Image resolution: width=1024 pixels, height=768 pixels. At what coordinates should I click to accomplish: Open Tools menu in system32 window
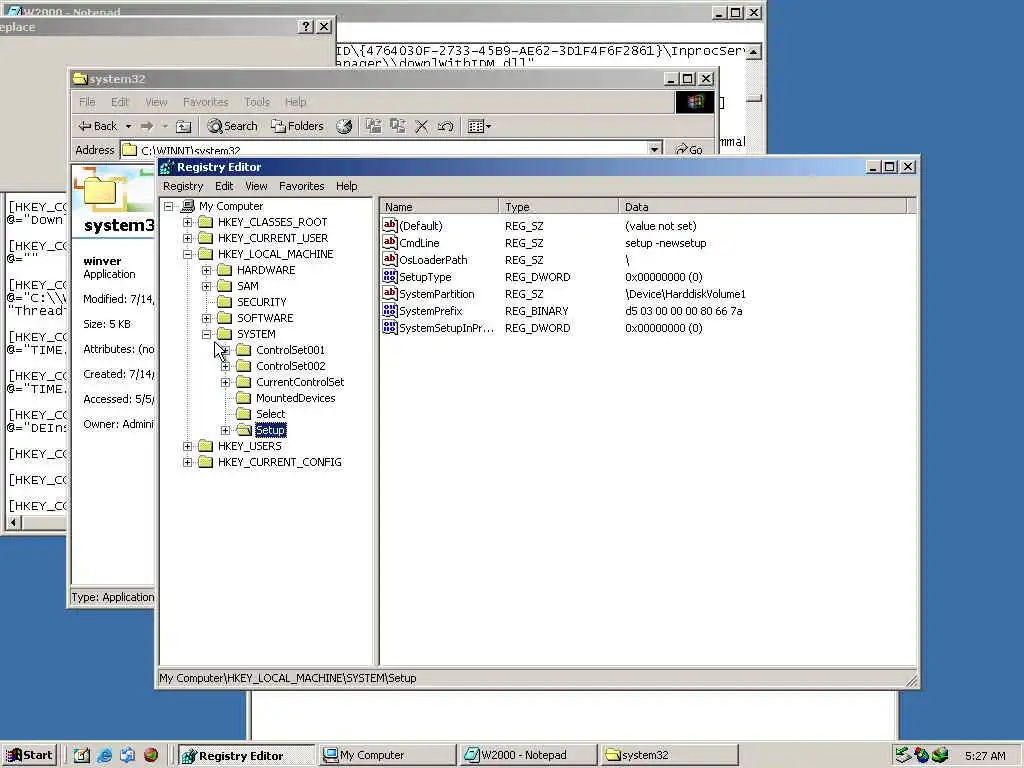[257, 102]
